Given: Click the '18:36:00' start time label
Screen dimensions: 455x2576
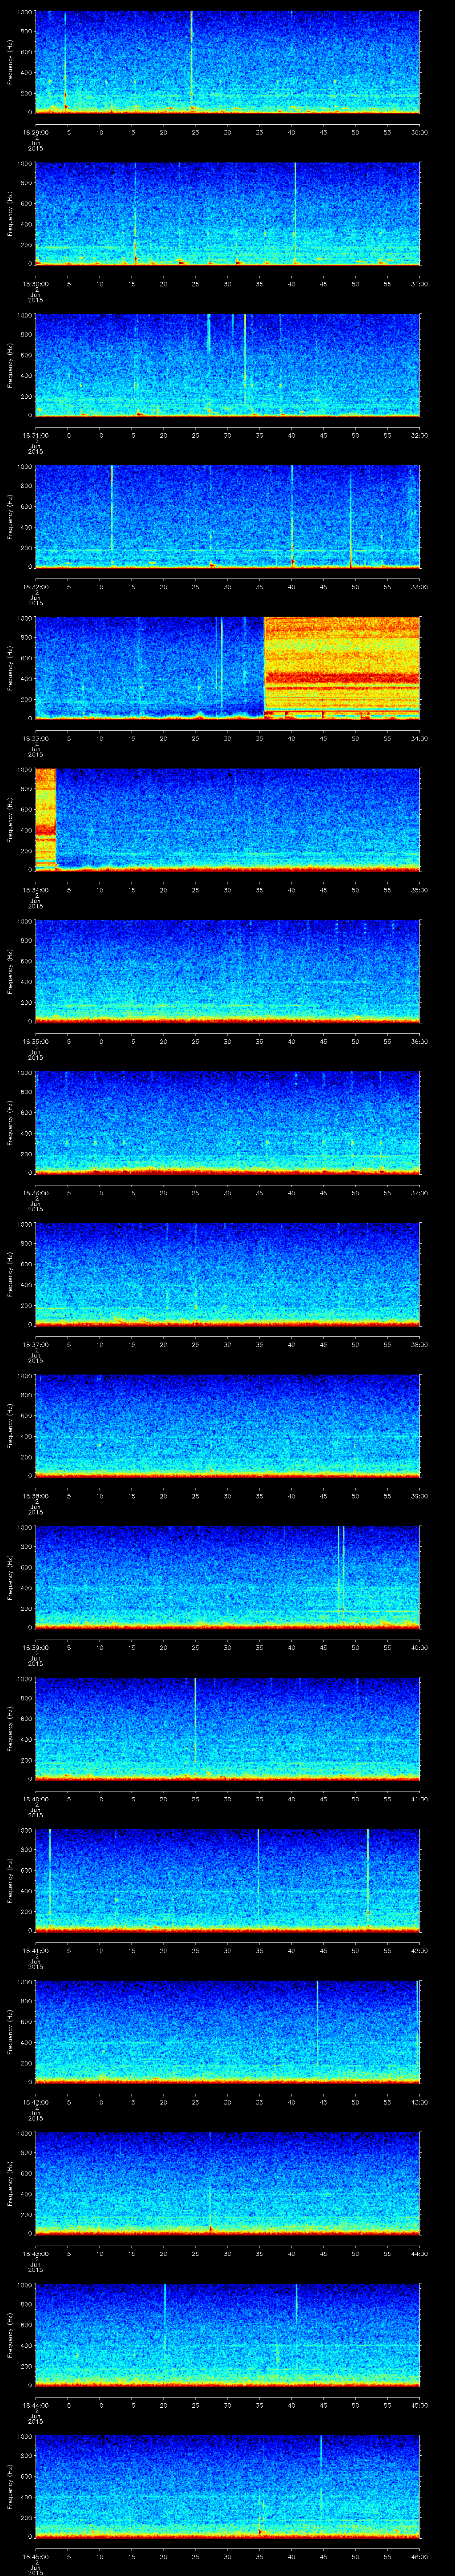Looking at the screenshot, I should point(35,1192).
